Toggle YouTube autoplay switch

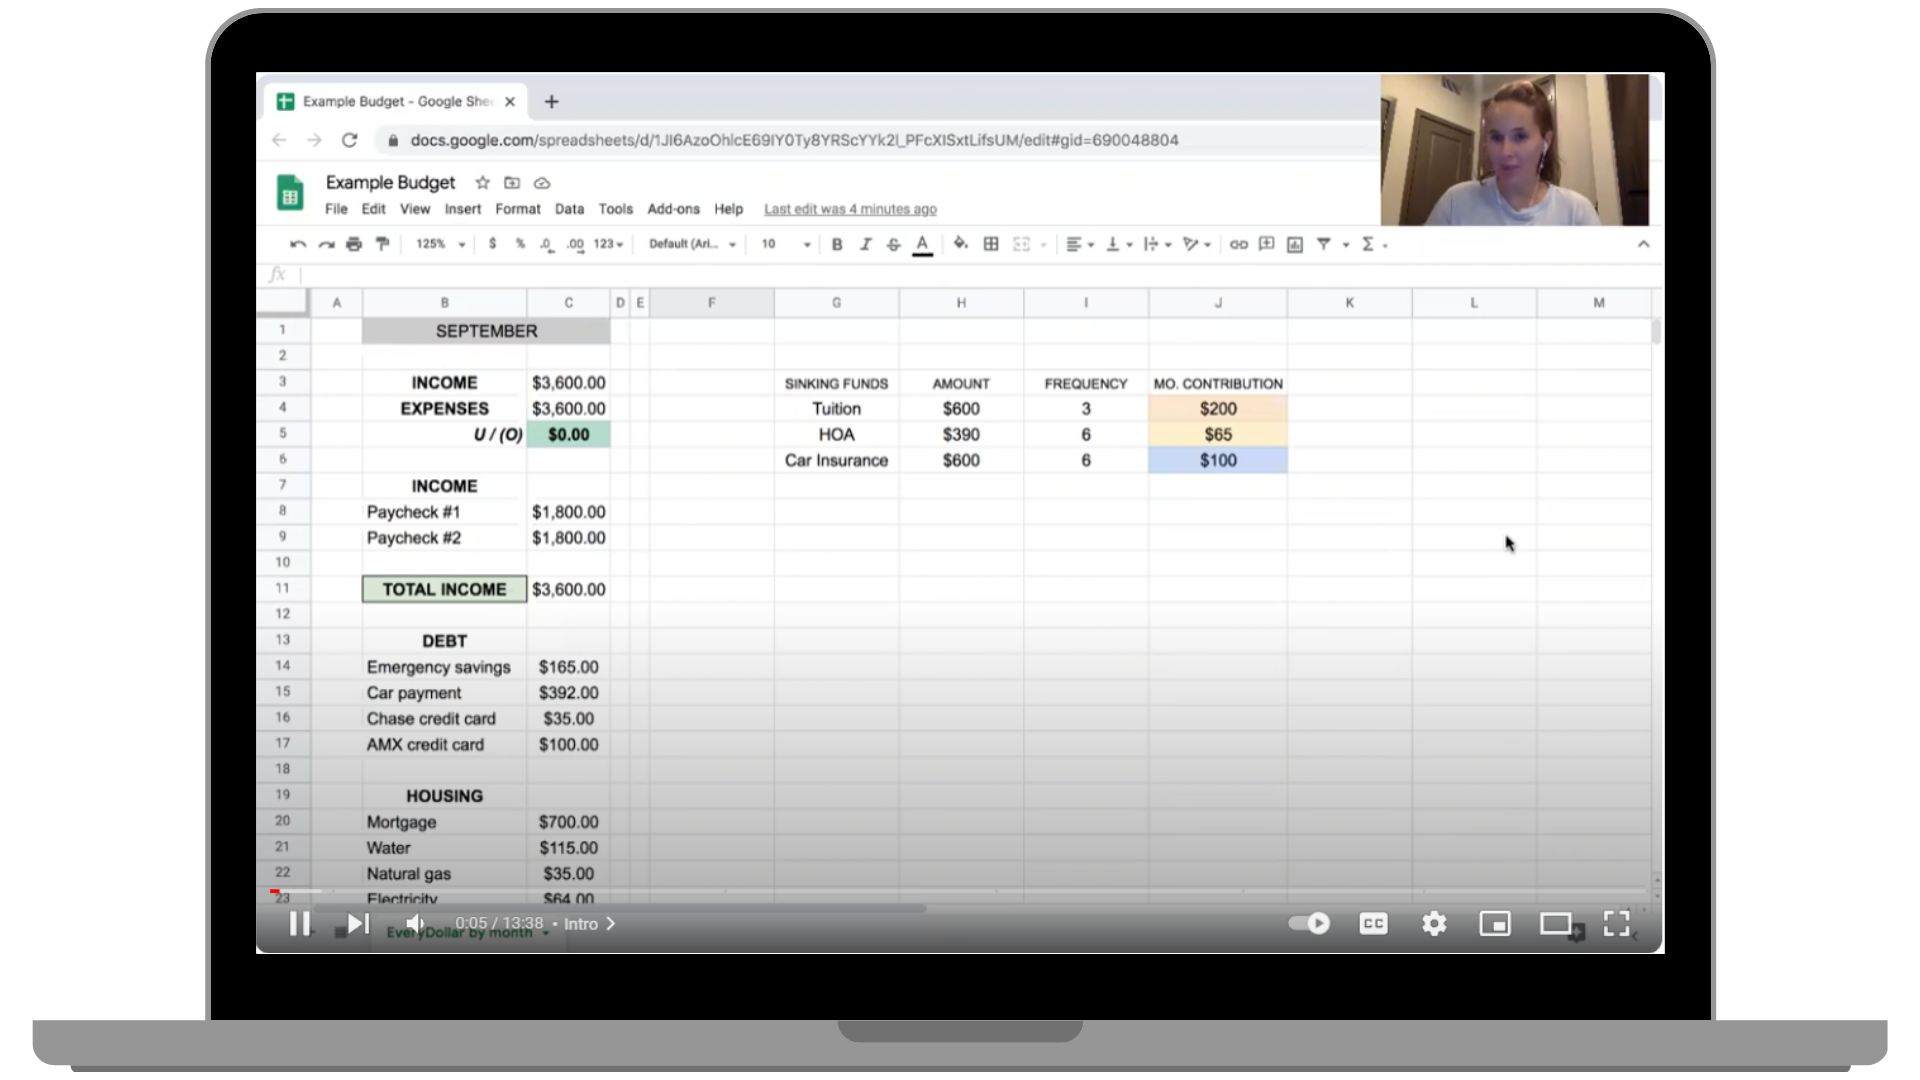1309,923
